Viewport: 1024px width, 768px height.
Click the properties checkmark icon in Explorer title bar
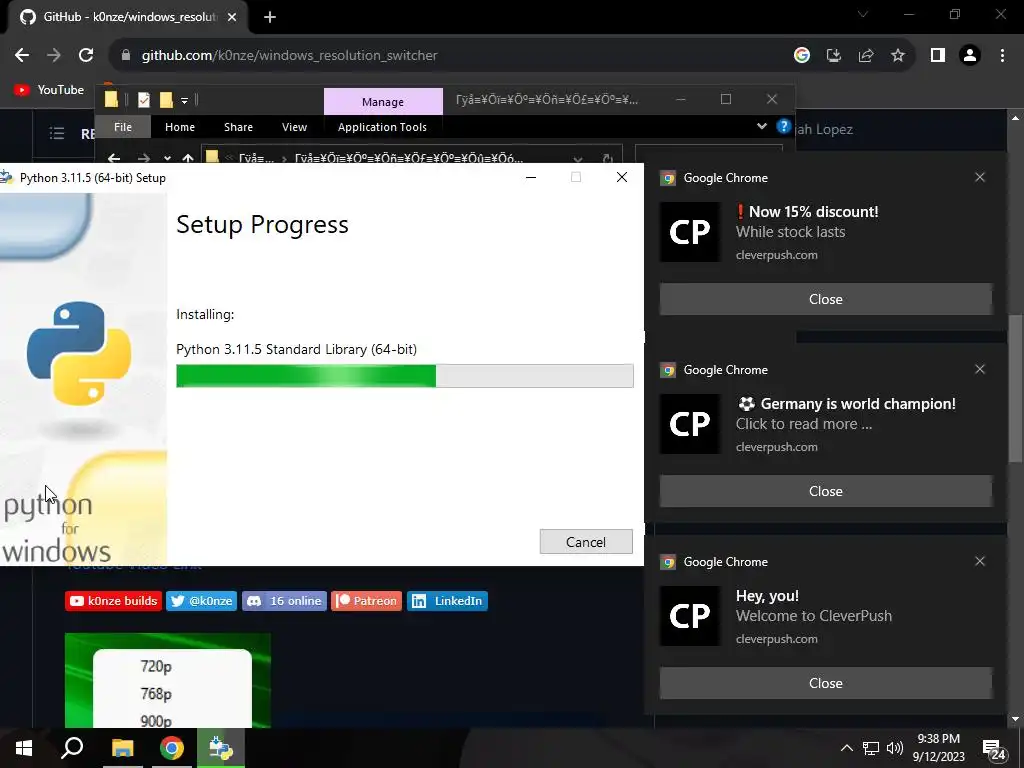144,100
